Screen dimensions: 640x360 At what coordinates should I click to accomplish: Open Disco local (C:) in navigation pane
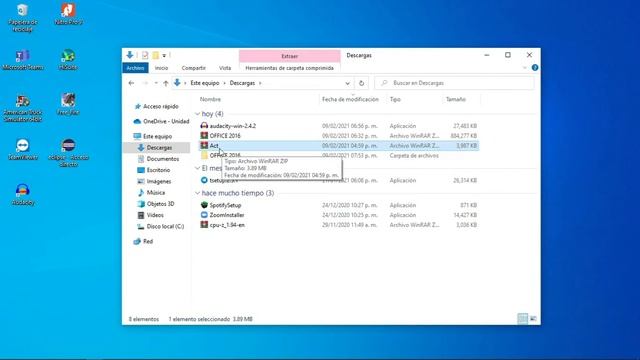coord(161,226)
